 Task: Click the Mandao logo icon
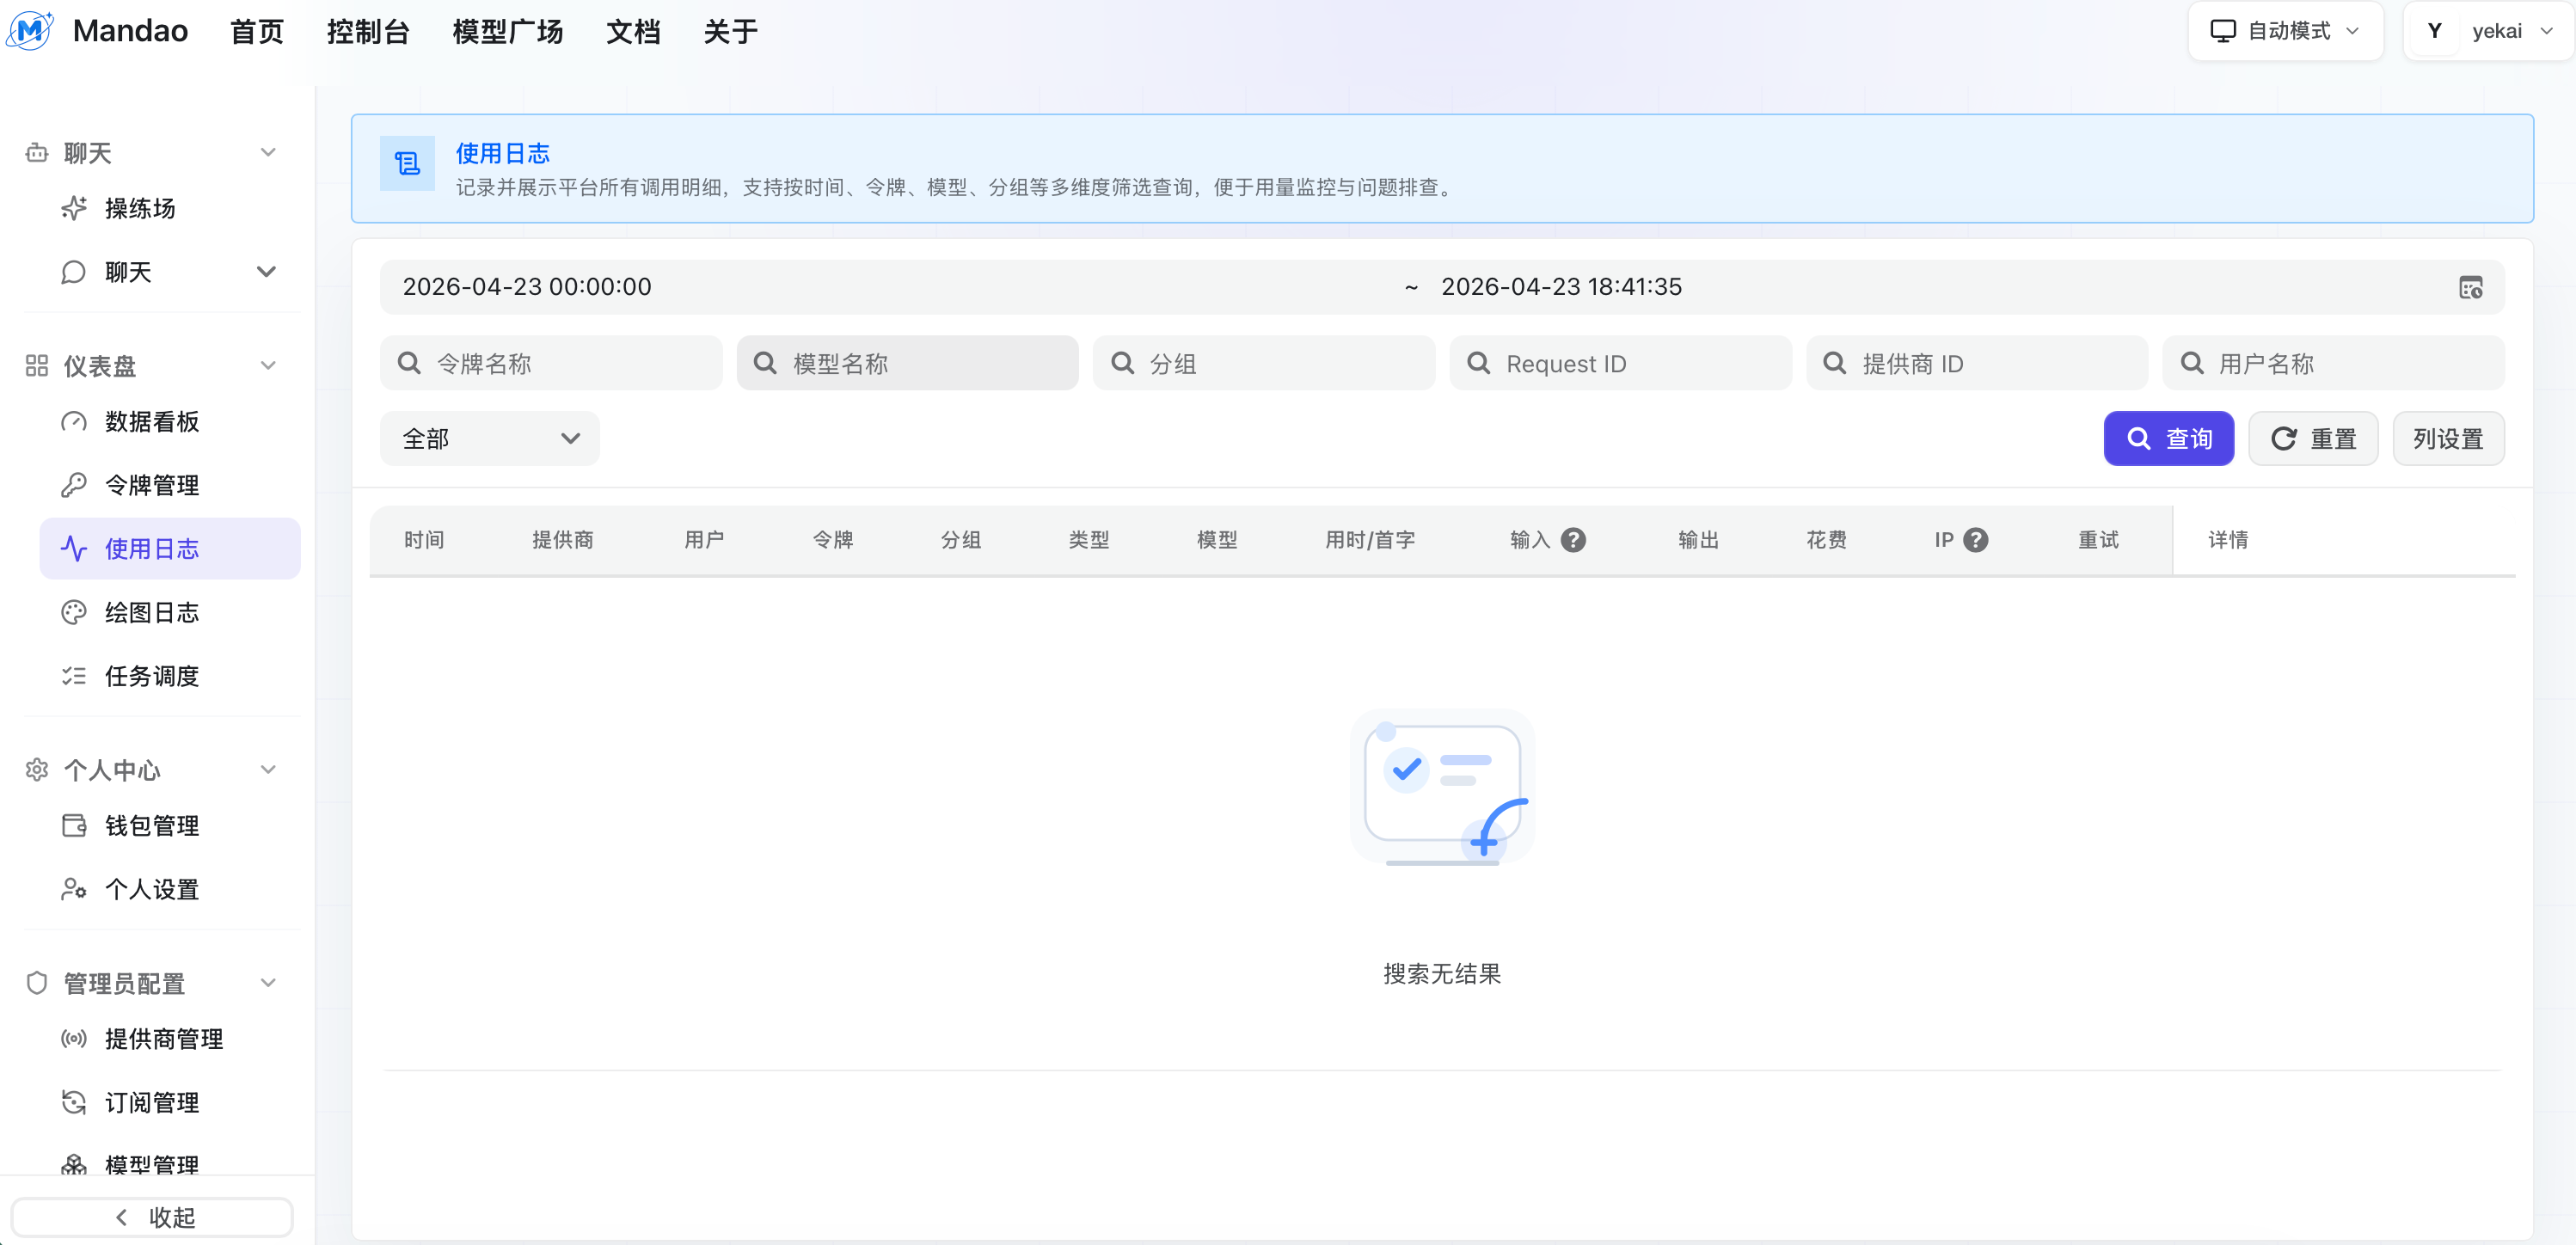point(30,30)
